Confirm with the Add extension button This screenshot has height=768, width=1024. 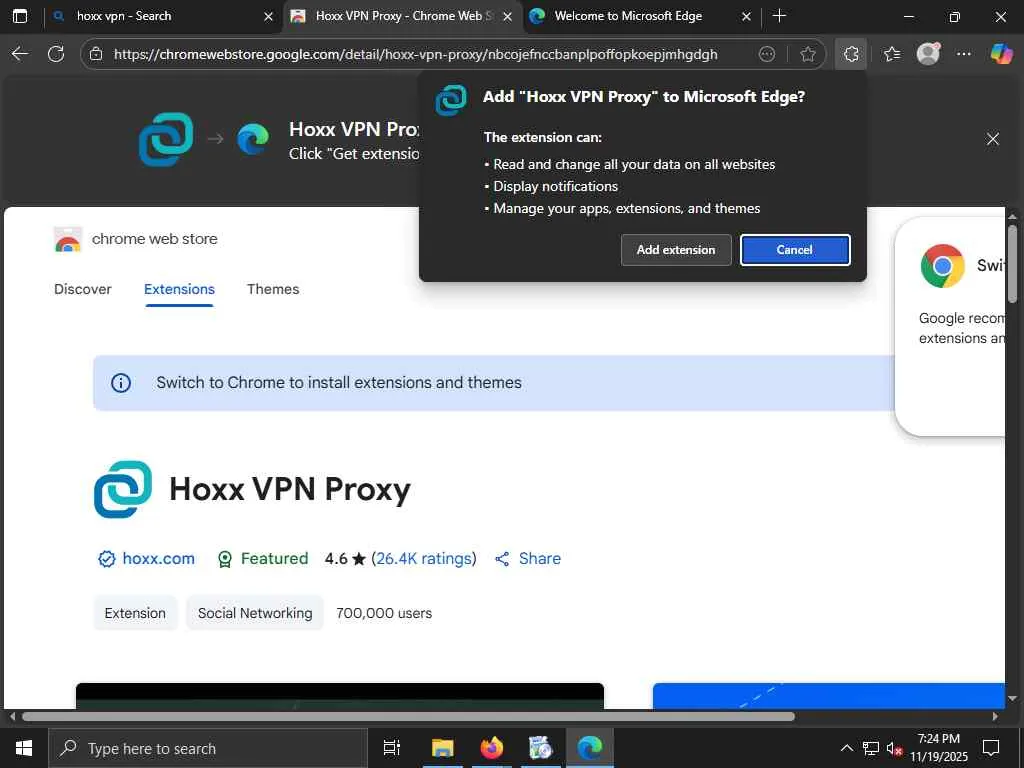pyautogui.click(x=676, y=250)
